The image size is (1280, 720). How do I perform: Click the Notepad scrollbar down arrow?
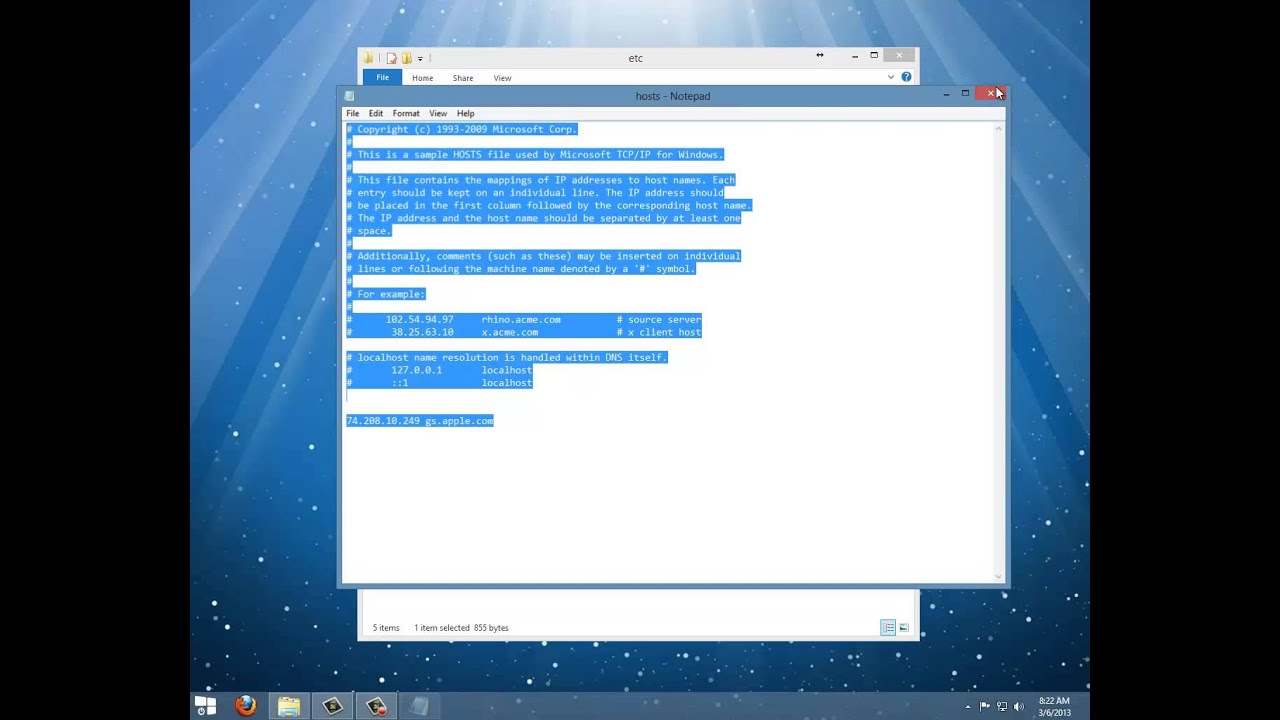[997, 576]
